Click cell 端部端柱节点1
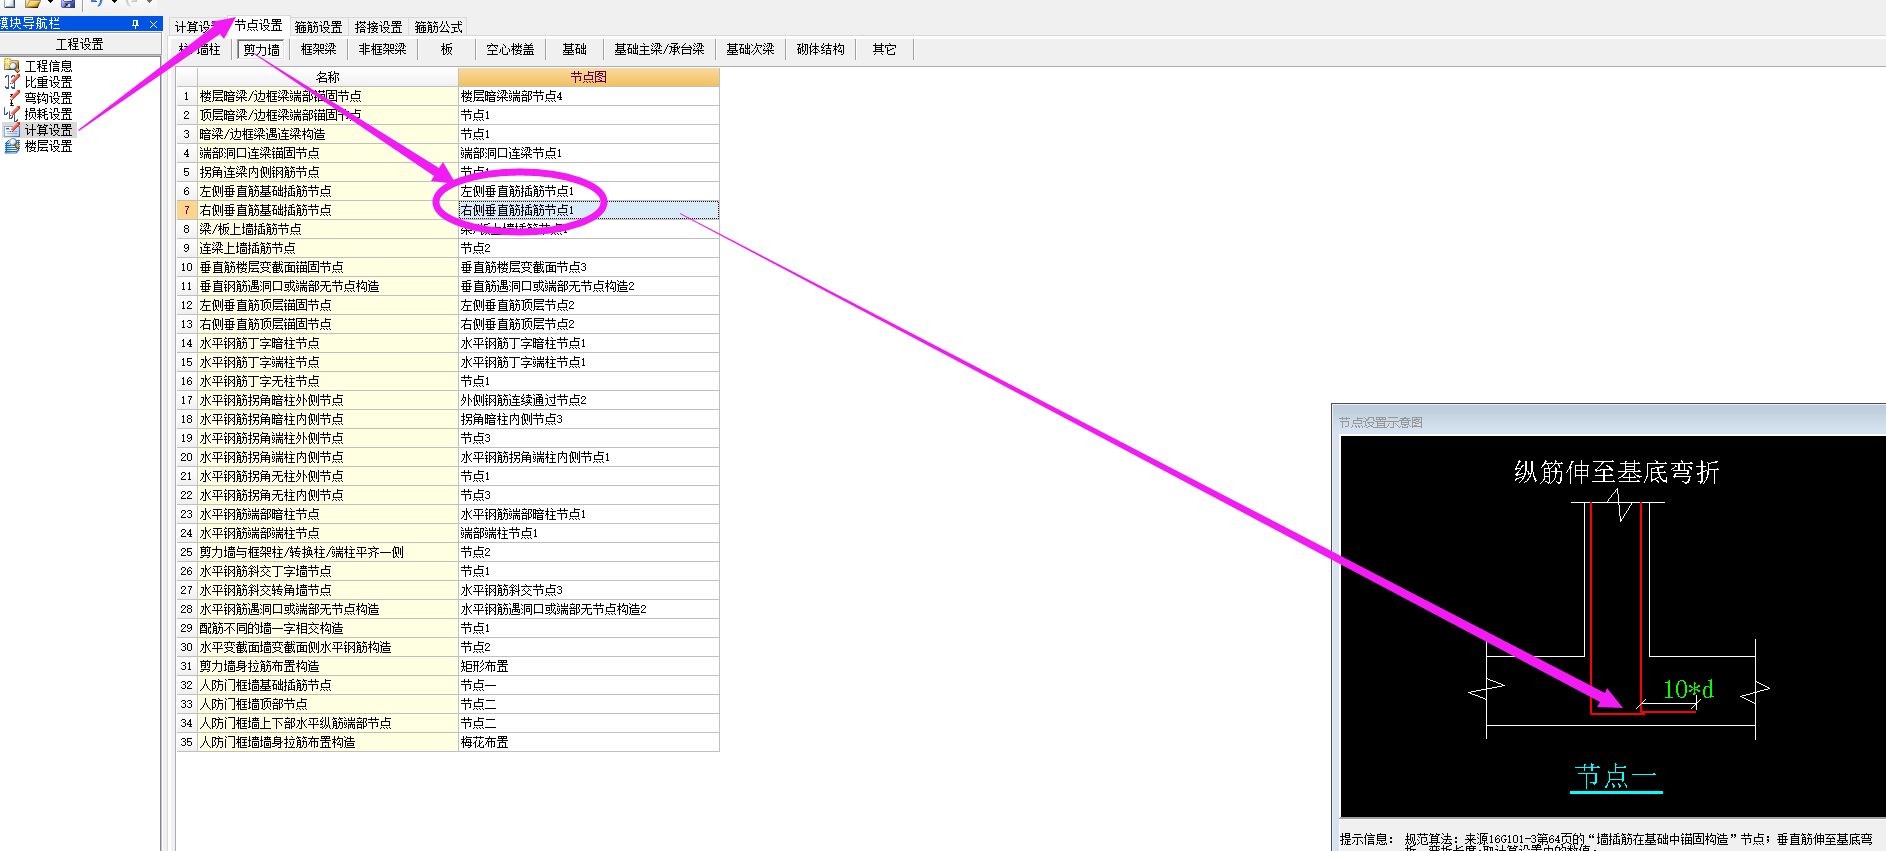 [588, 533]
